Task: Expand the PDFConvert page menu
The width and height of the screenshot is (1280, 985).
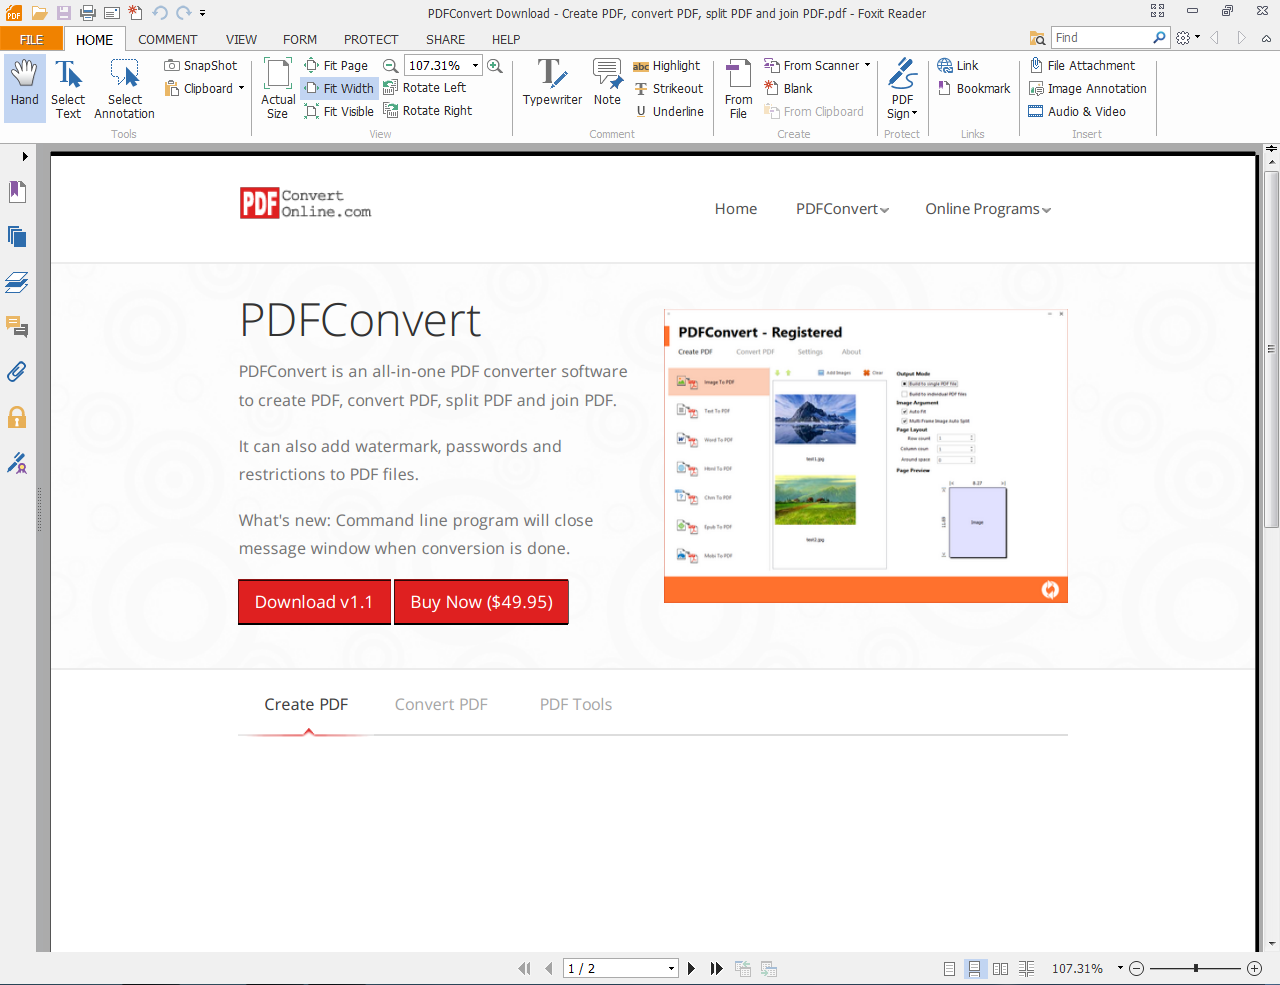Action: [x=842, y=209]
